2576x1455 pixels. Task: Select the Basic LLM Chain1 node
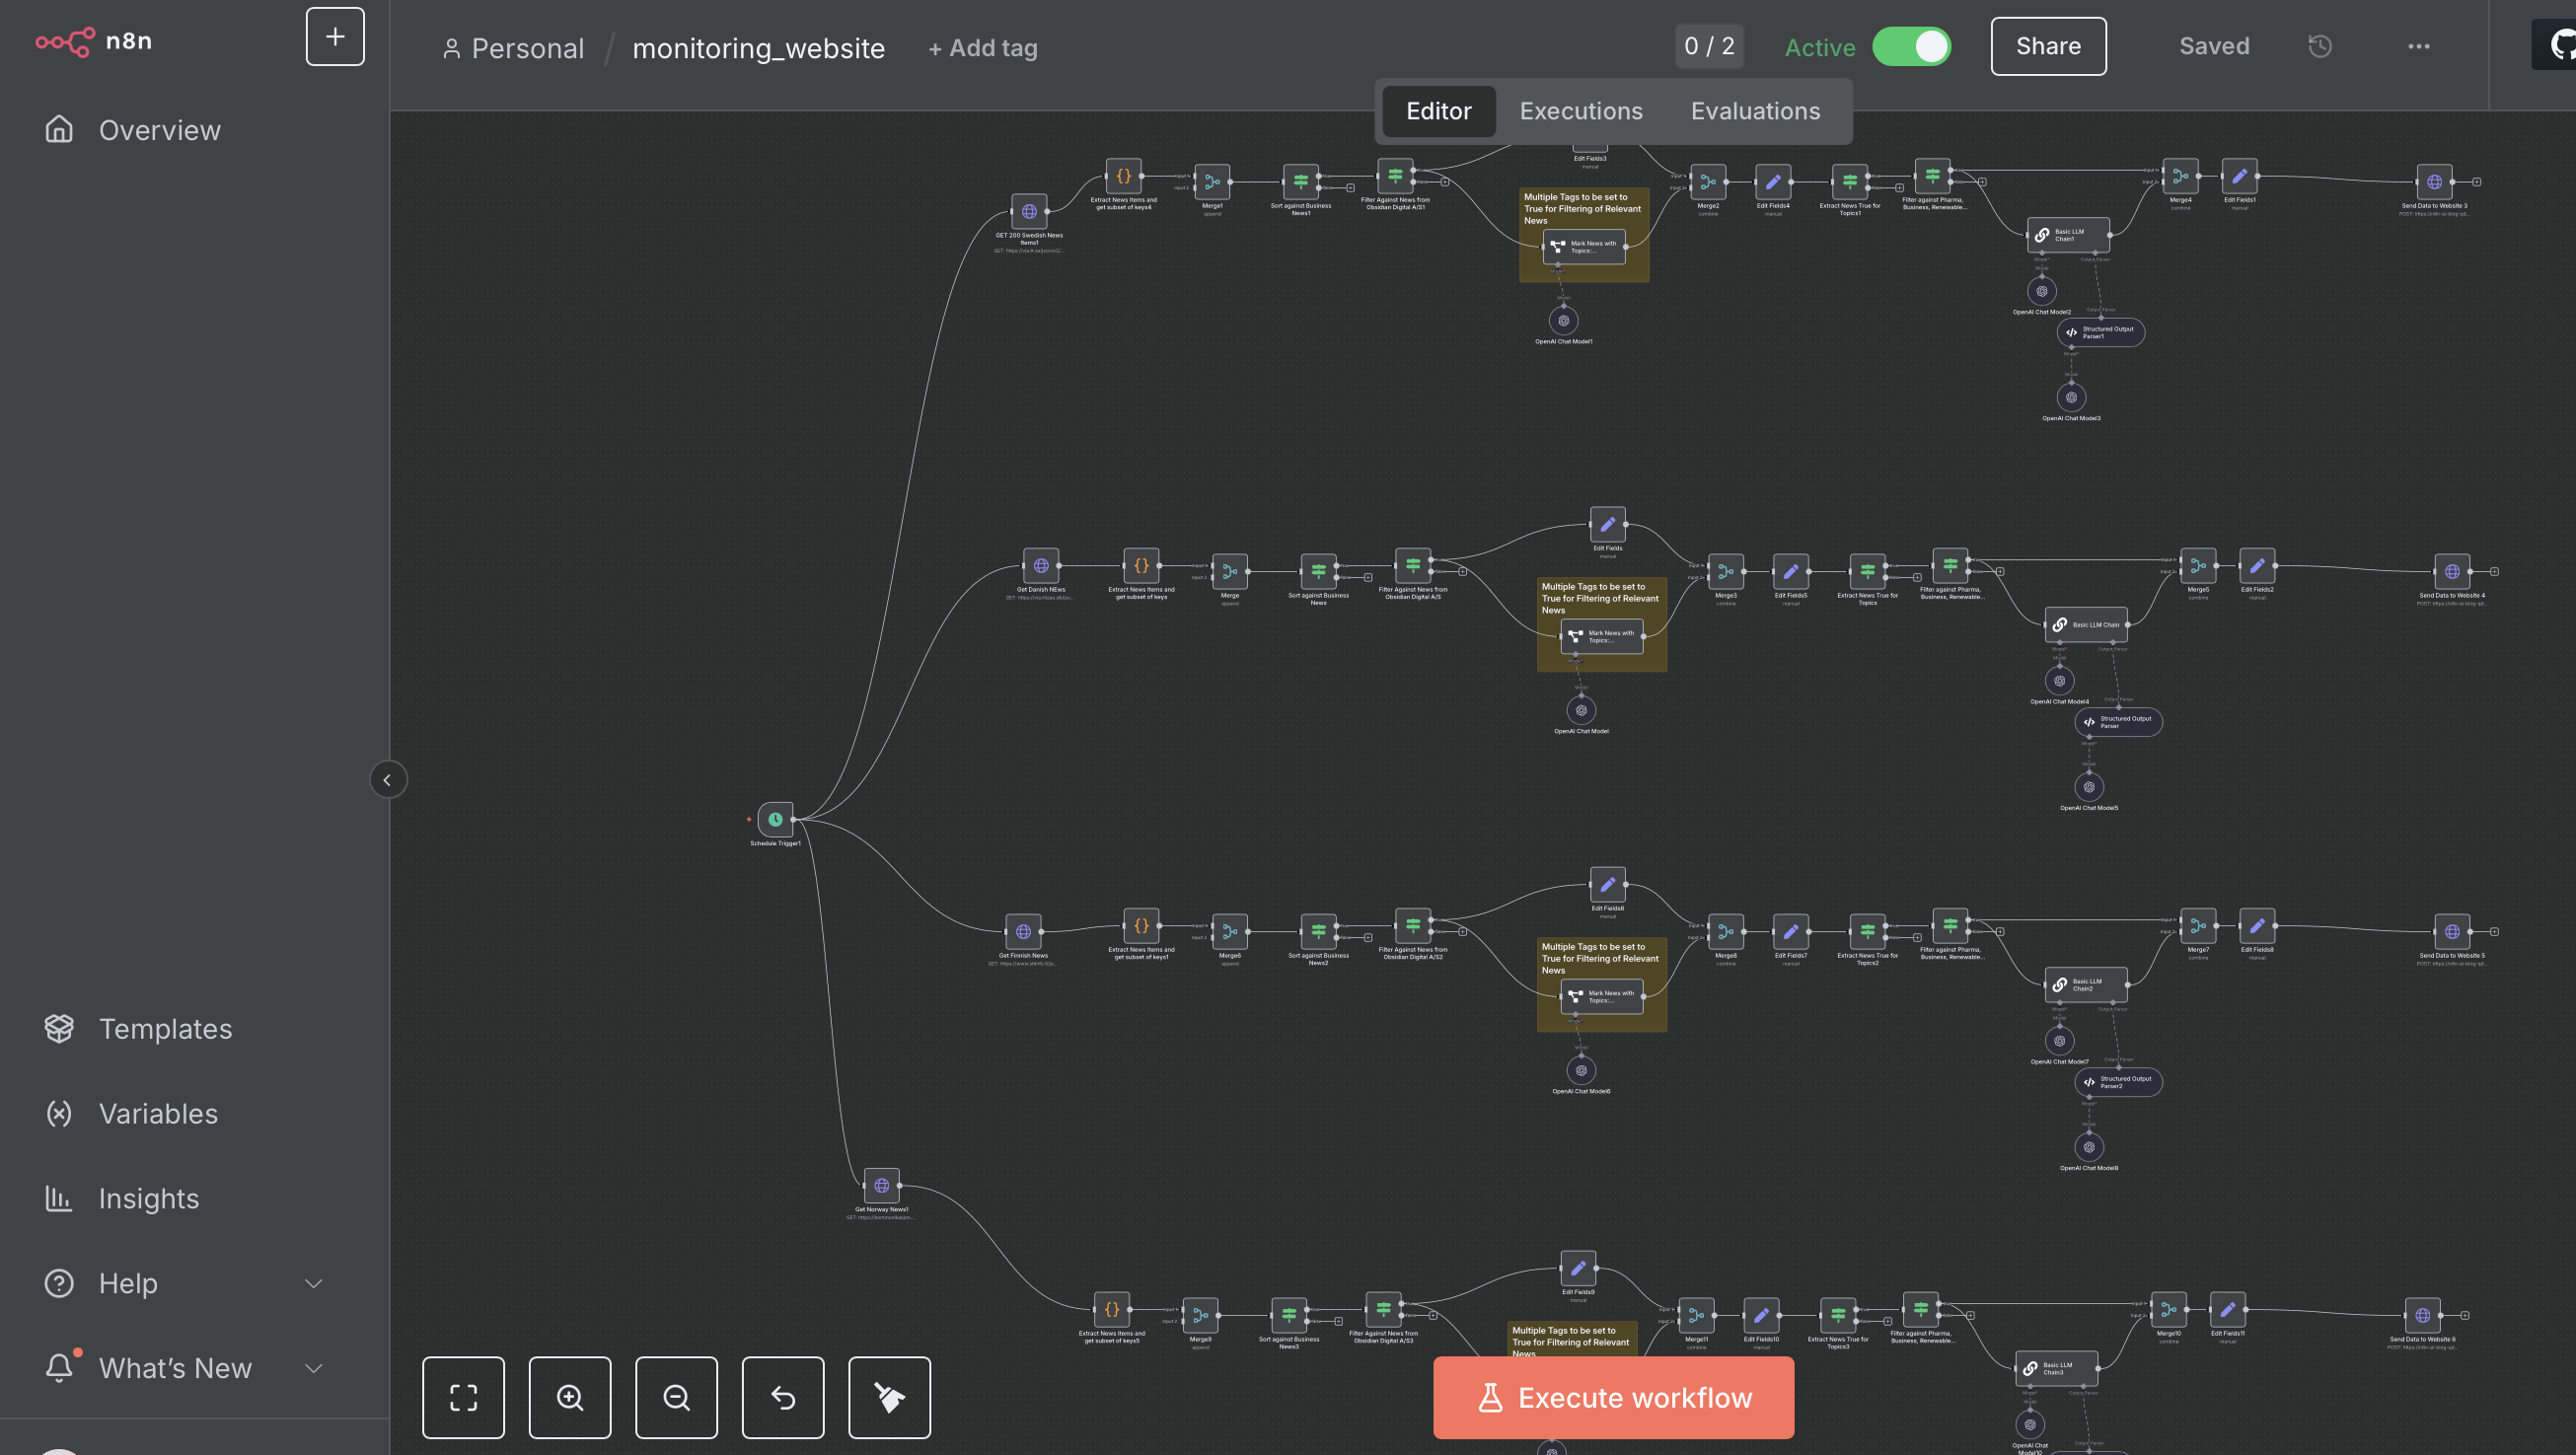(x=2068, y=235)
